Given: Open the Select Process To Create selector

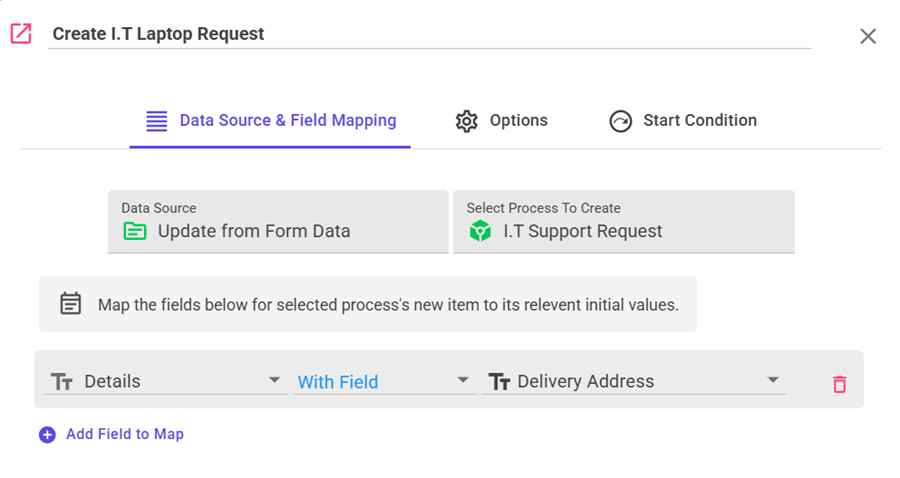Looking at the screenshot, I should coord(623,222).
